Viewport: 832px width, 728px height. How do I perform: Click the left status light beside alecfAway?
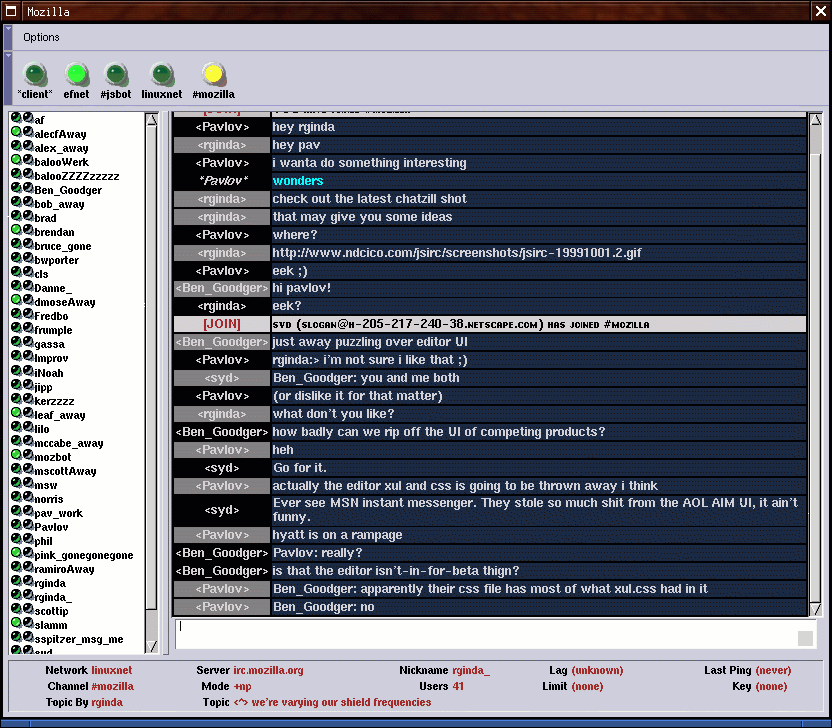click(x=16, y=132)
